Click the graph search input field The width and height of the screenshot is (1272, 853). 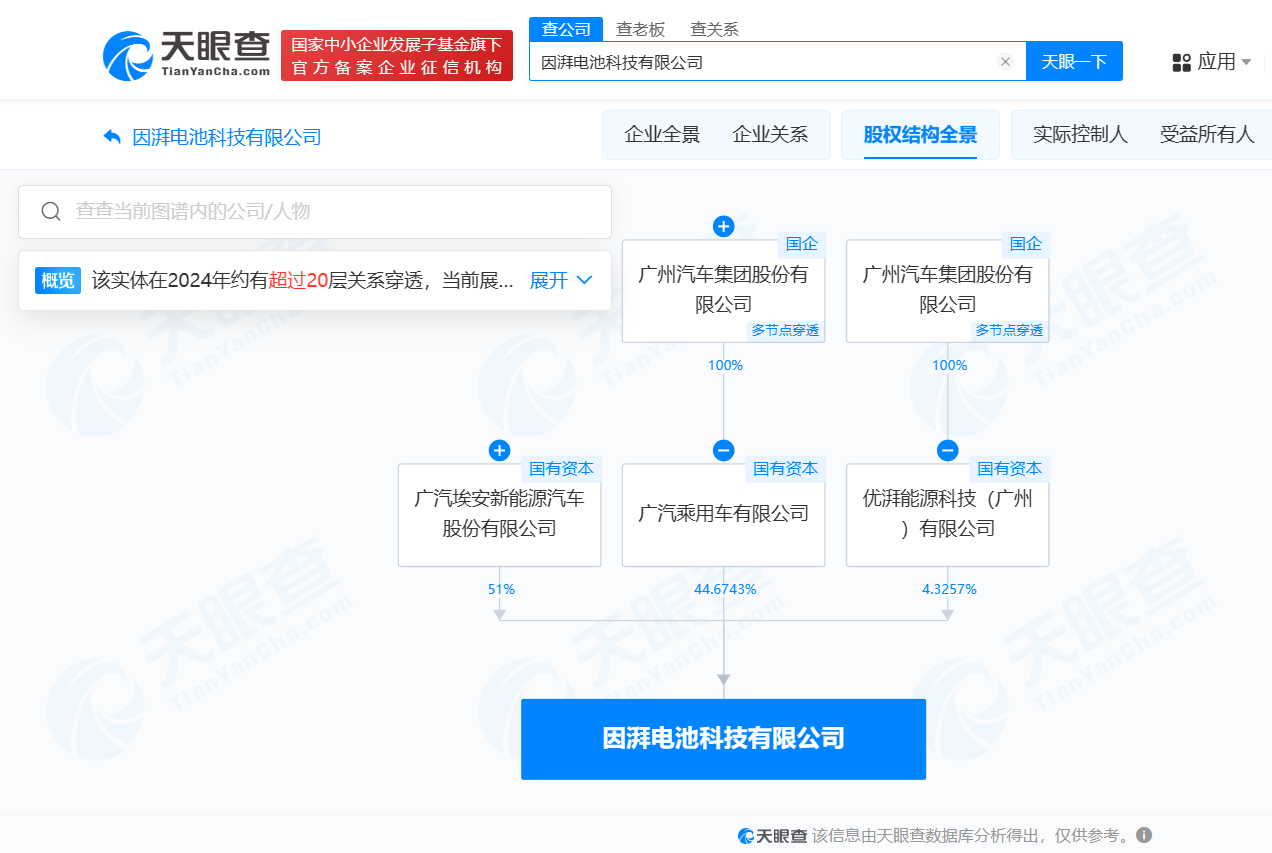pos(300,211)
